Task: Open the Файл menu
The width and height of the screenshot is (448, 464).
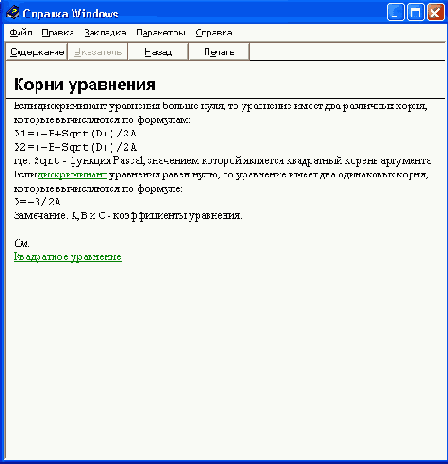Action: (x=21, y=33)
